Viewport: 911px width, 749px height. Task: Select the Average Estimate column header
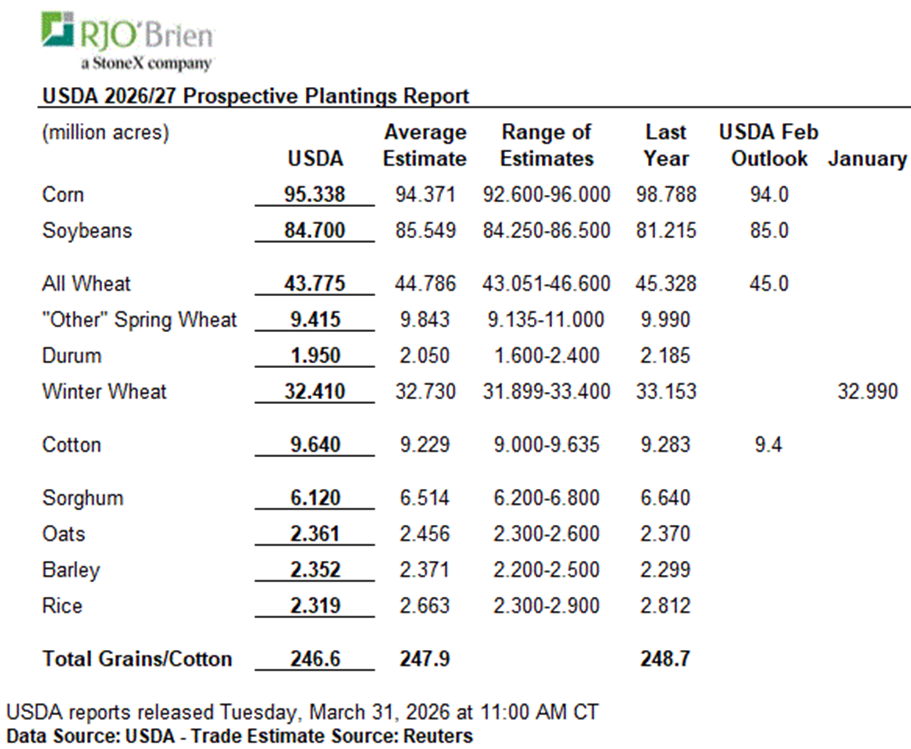(425, 145)
